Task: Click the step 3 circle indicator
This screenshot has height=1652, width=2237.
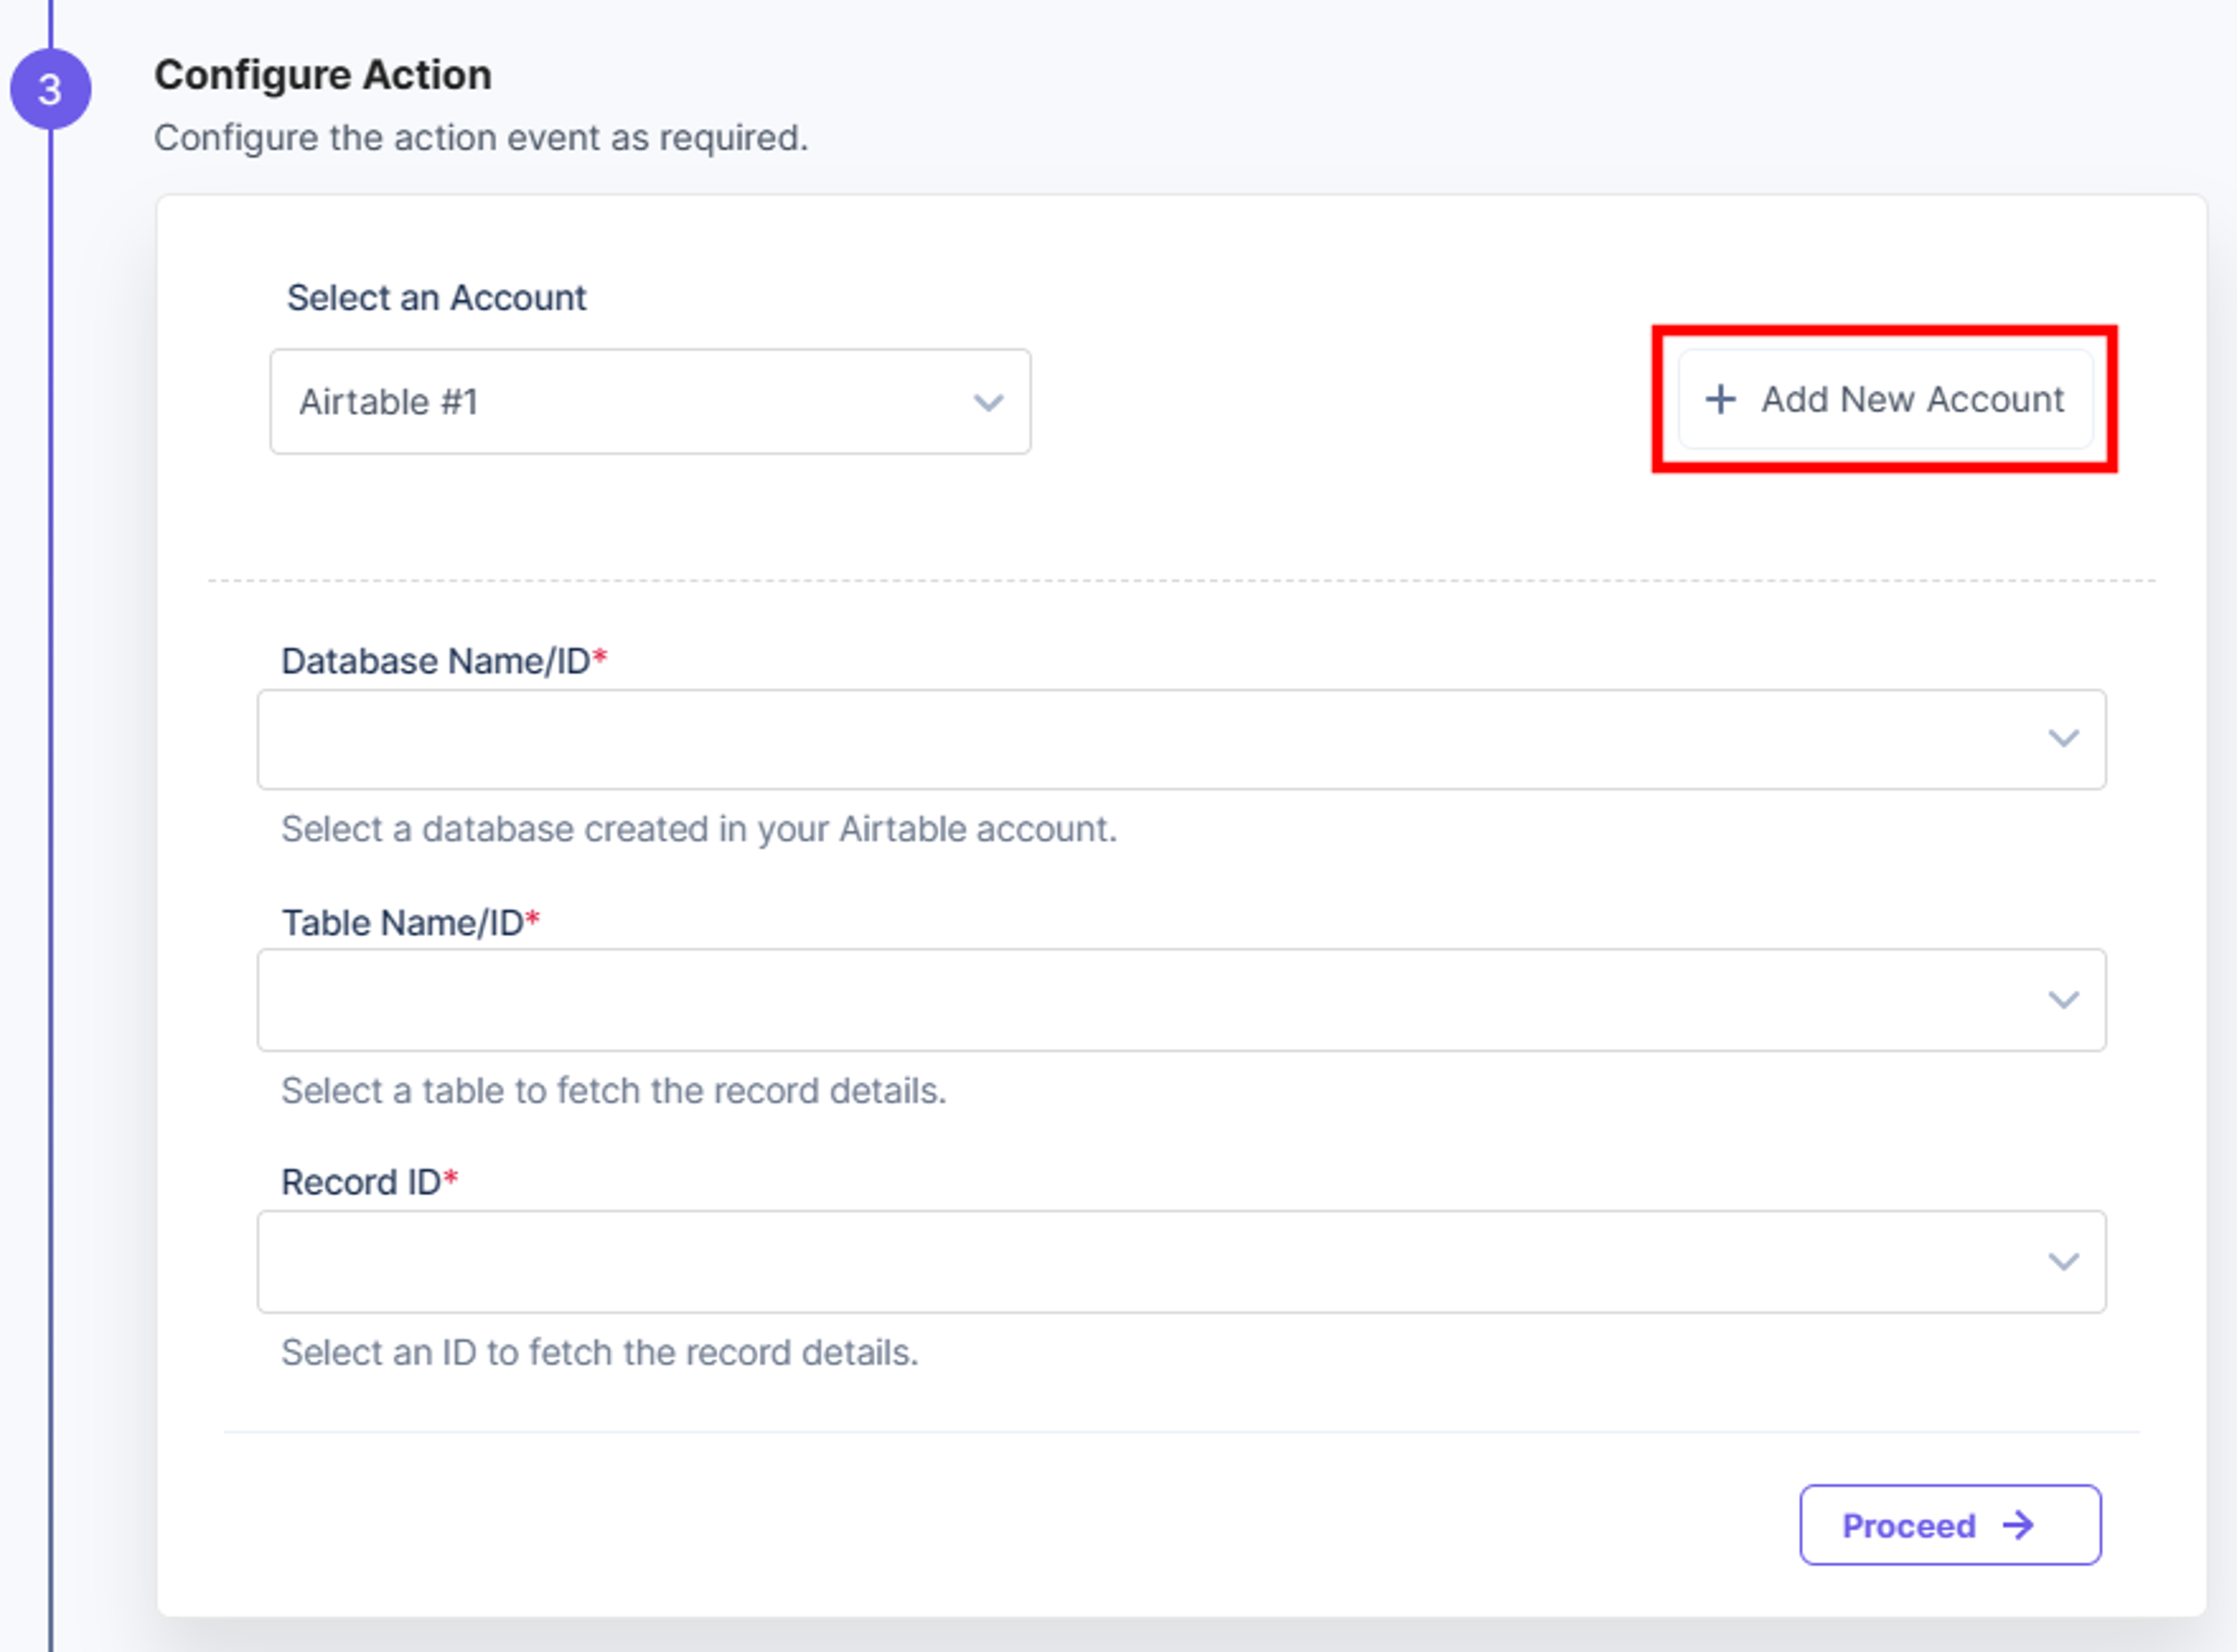Action: [x=50, y=89]
